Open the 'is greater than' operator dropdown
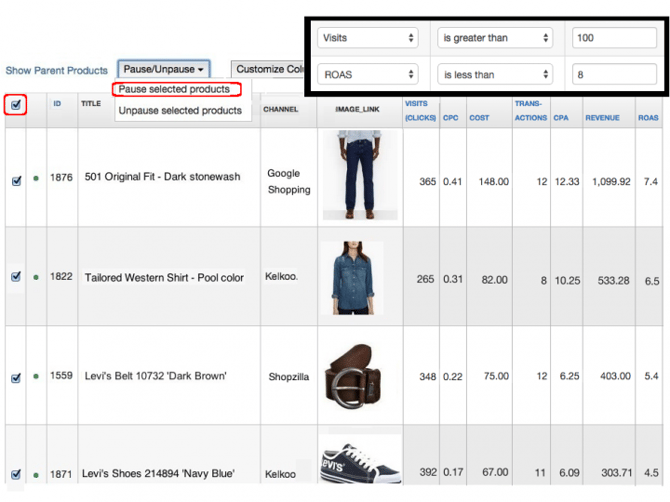Screen dimensions: 670x502 (495, 38)
